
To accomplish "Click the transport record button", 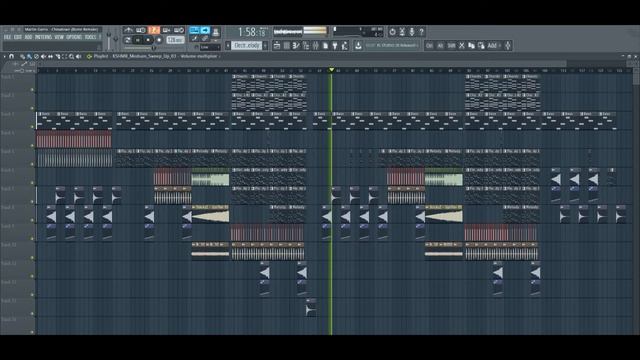I will point(159,40).
